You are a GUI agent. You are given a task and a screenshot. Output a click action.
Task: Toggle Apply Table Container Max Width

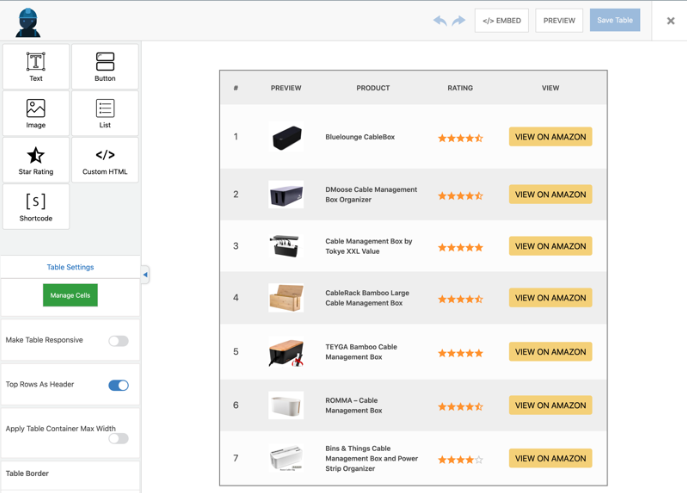[x=118, y=438]
